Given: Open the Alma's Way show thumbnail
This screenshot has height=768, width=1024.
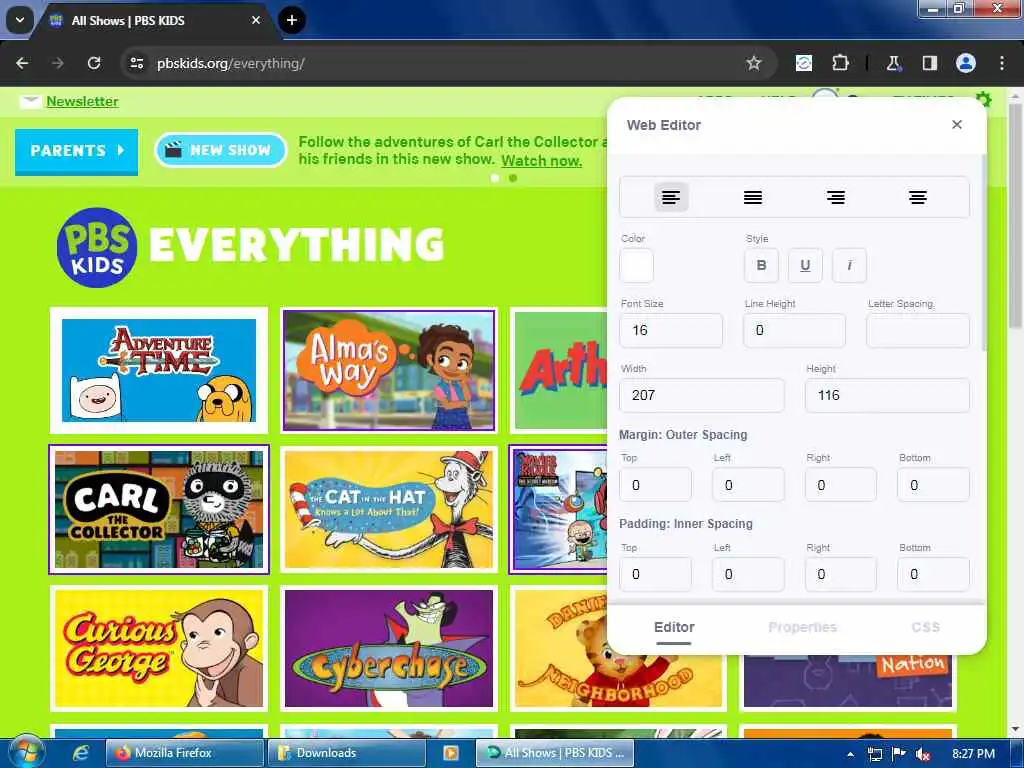Looking at the screenshot, I should (389, 370).
